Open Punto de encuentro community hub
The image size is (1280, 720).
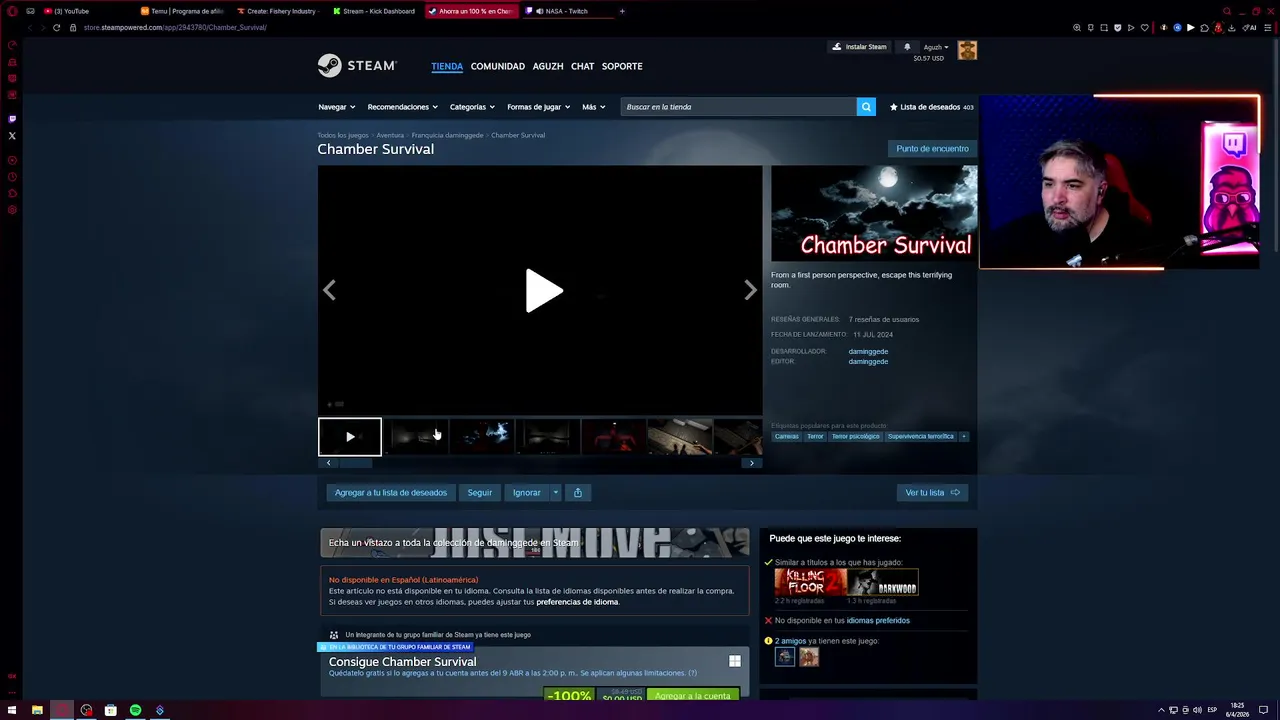click(932, 149)
